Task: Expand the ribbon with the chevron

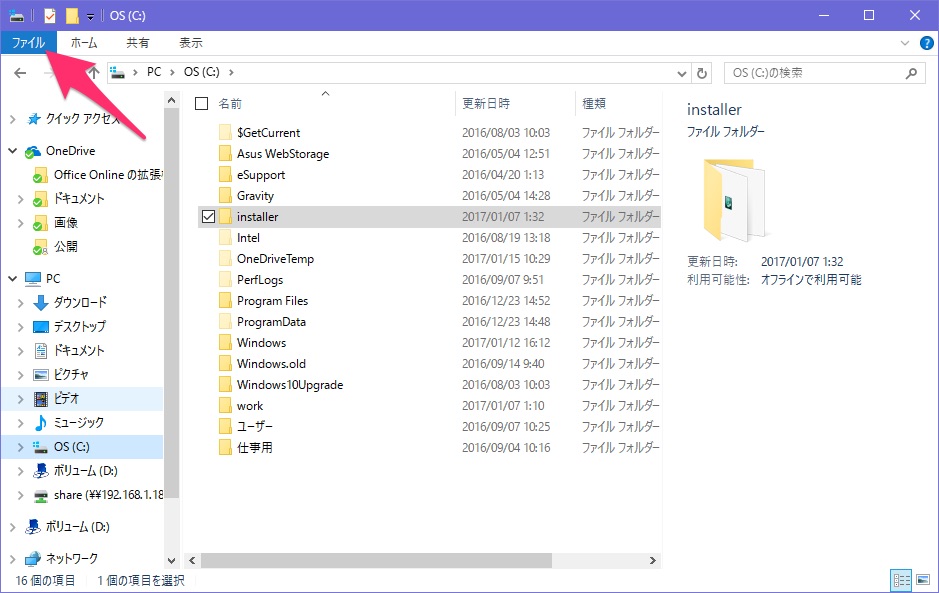Action: pos(905,43)
